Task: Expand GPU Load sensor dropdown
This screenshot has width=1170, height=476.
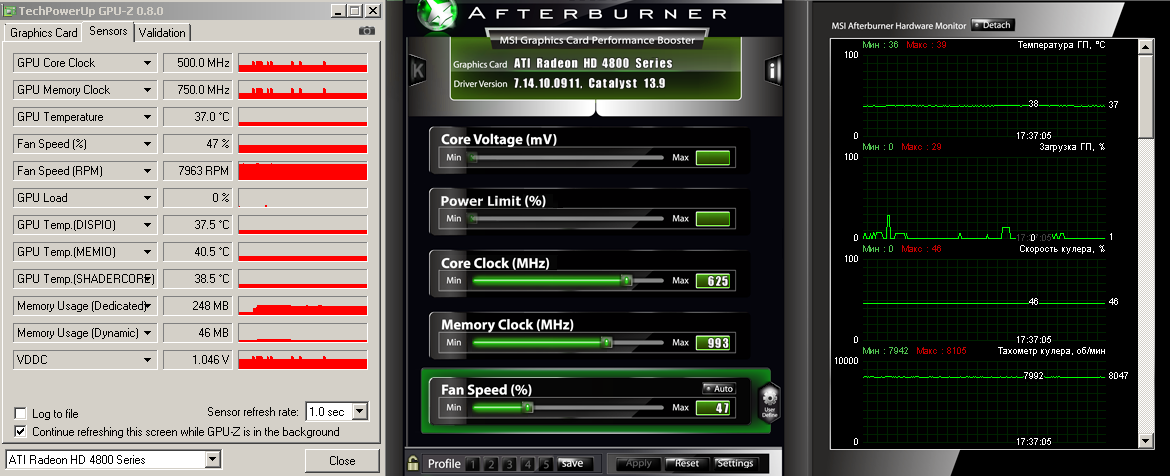Action: click(x=148, y=198)
